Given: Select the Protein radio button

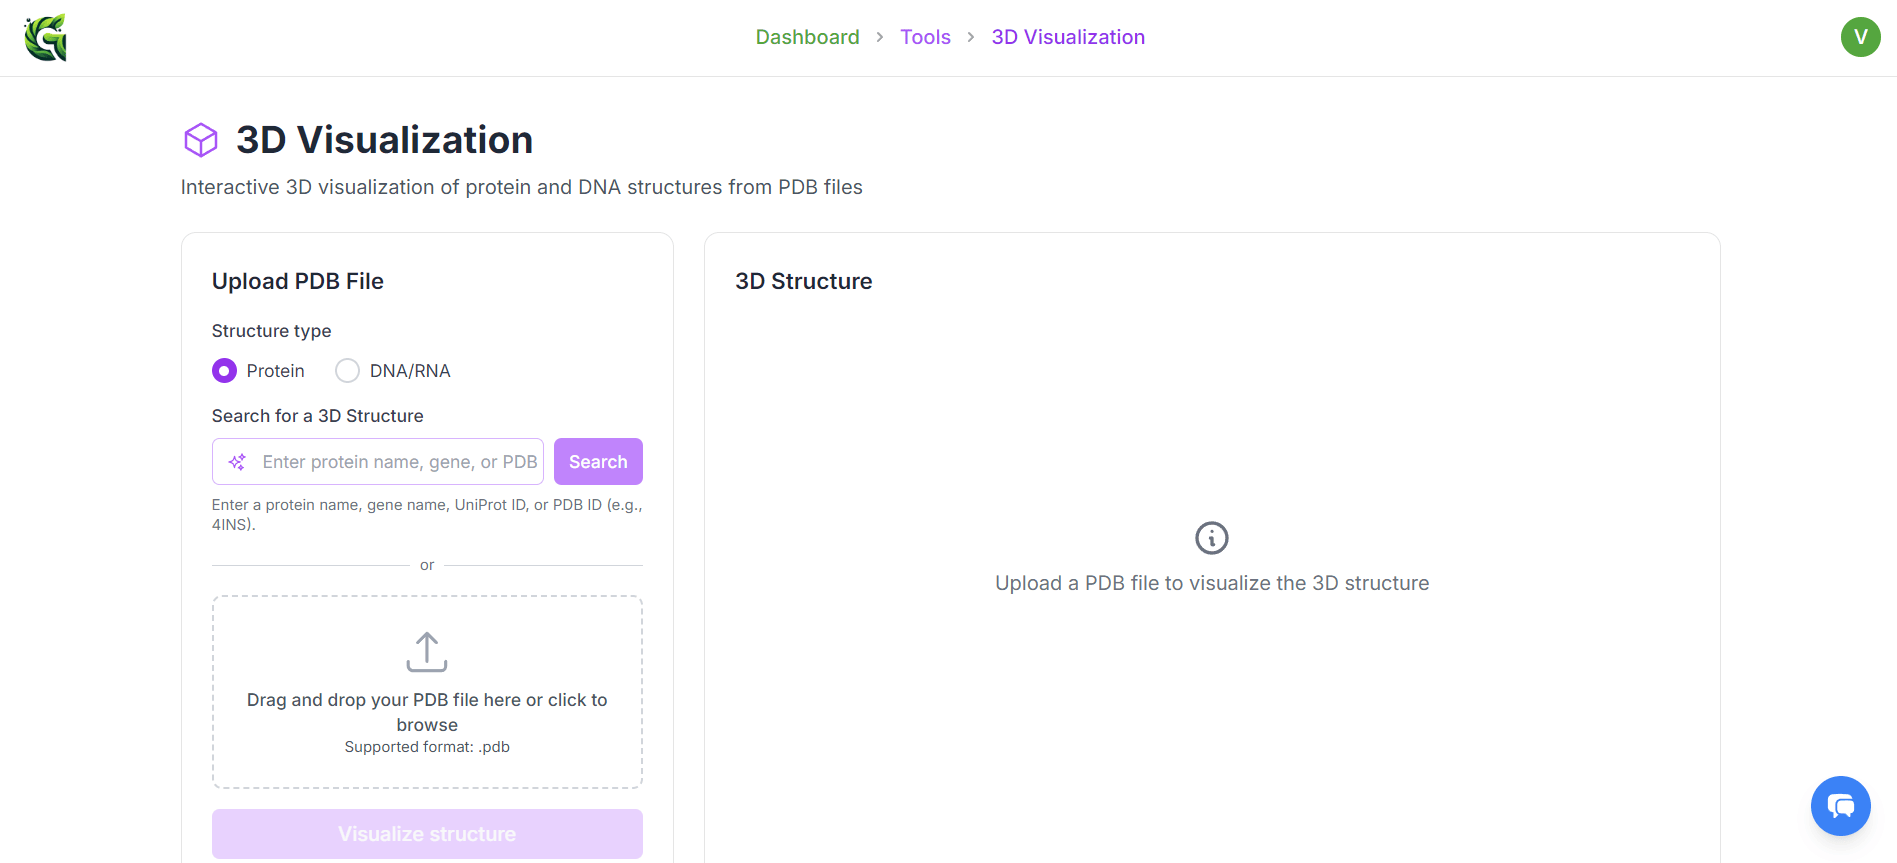Looking at the screenshot, I should [x=225, y=371].
